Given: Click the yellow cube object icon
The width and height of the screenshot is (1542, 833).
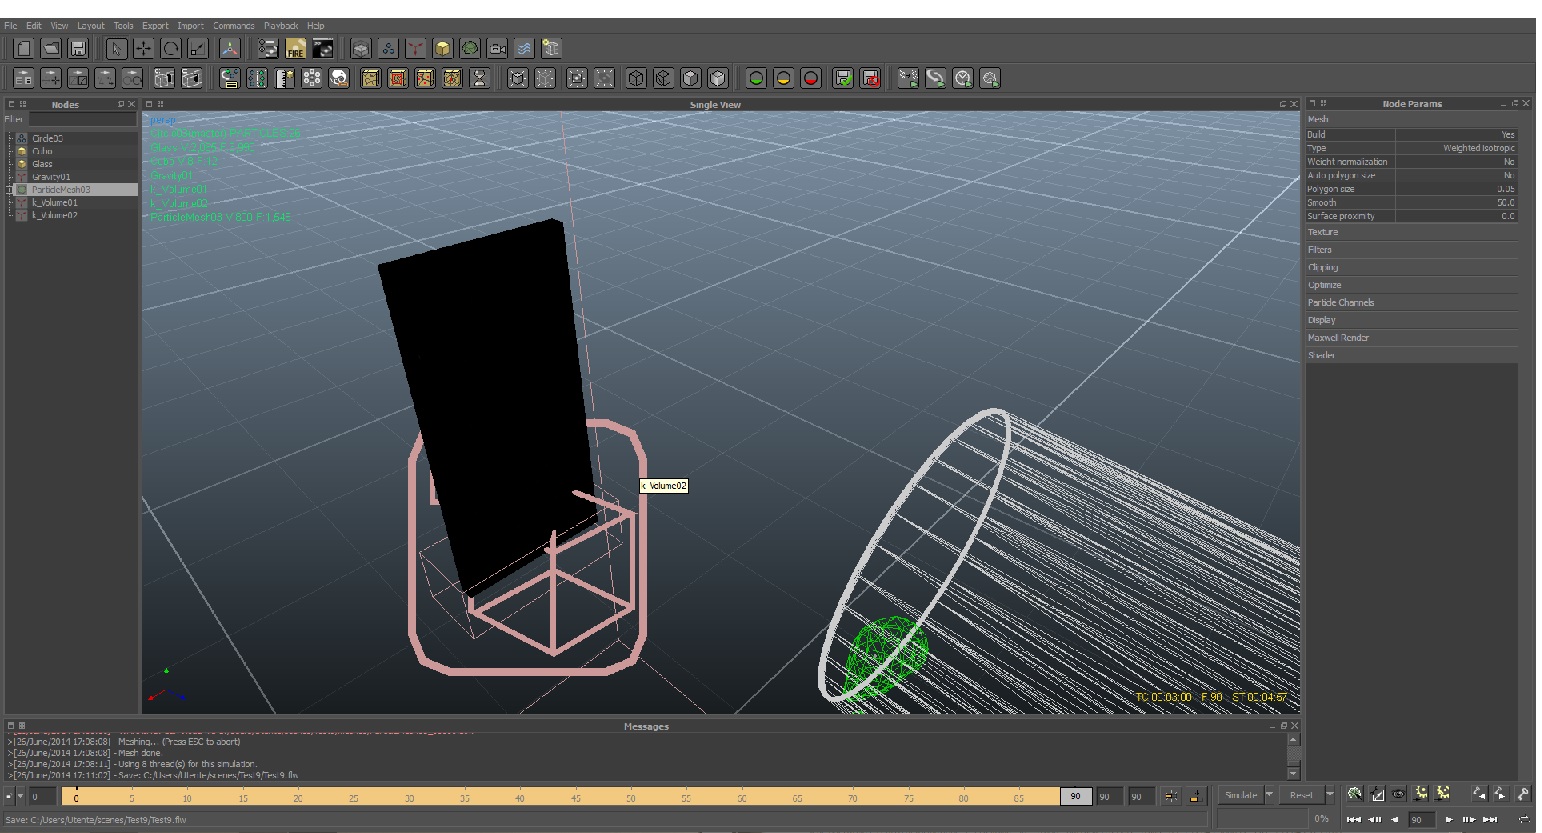Looking at the screenshot, I should (x=443, y=48).
